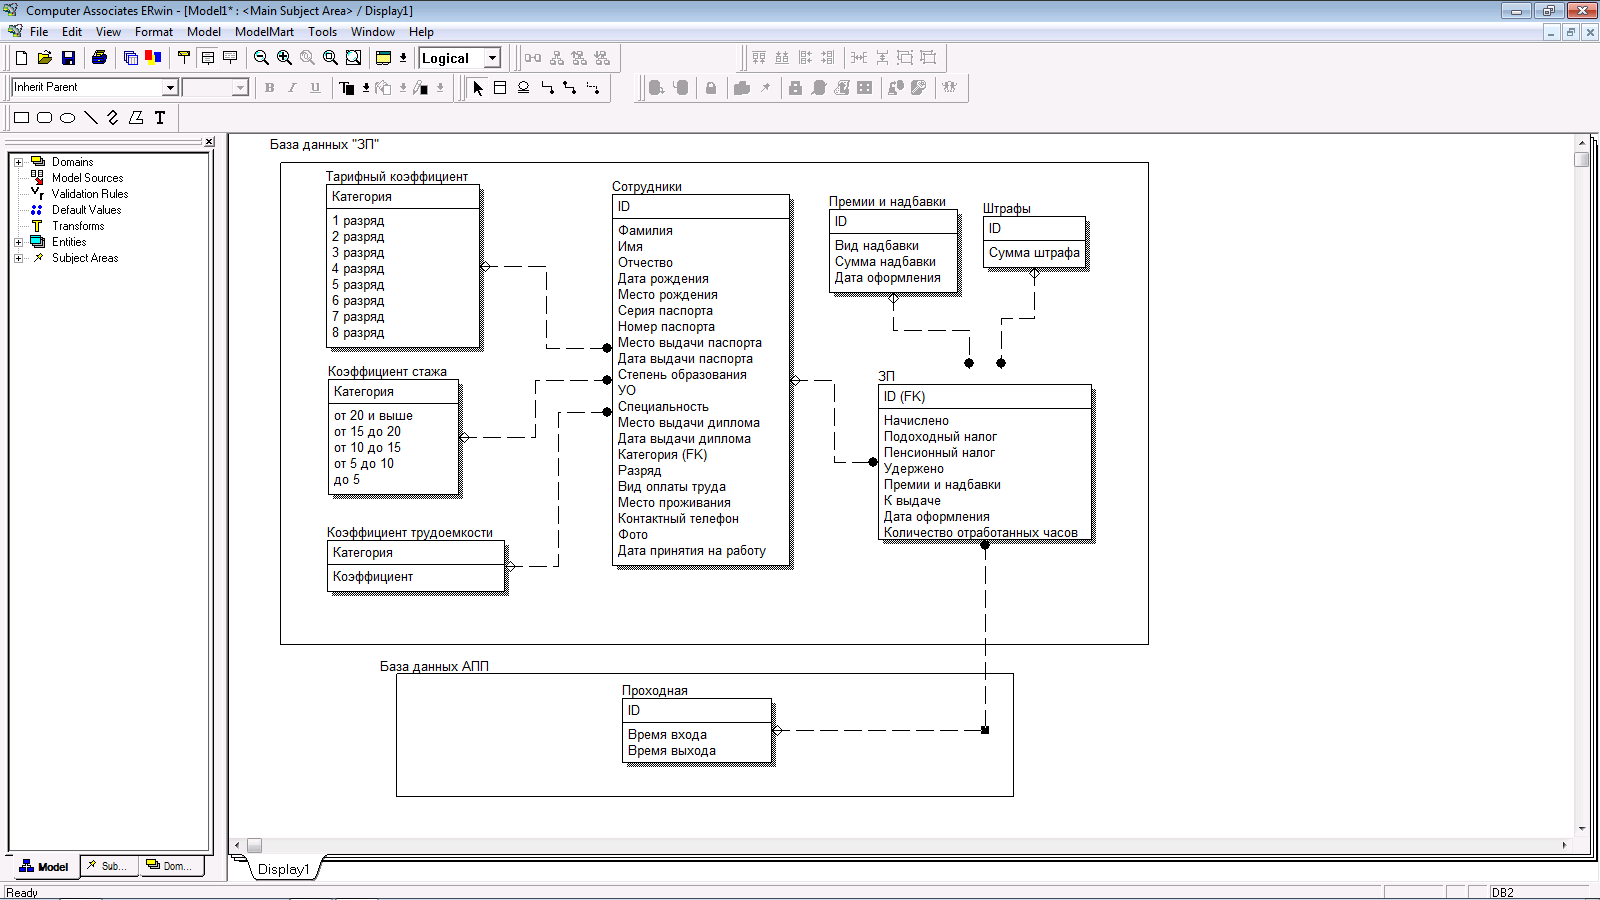Switch to the Sub... explorer tab

pos(107,866)
